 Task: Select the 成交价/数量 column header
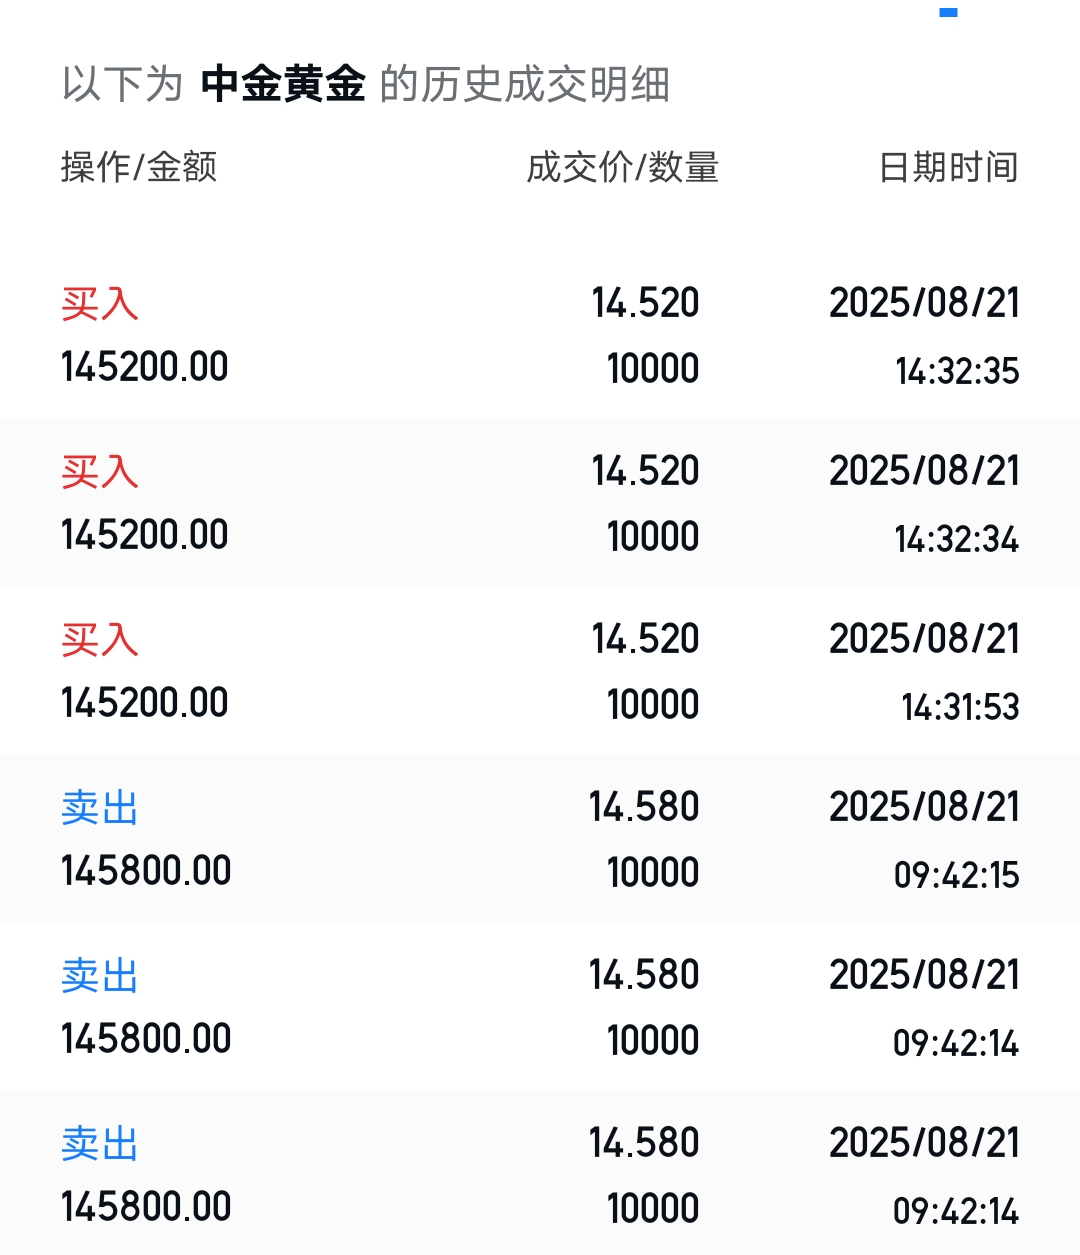(x=623, y=167)
